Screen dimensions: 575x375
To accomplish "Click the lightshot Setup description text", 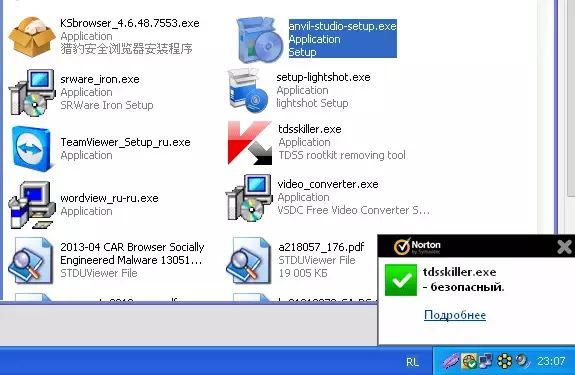I will click(x=312, y=103).
